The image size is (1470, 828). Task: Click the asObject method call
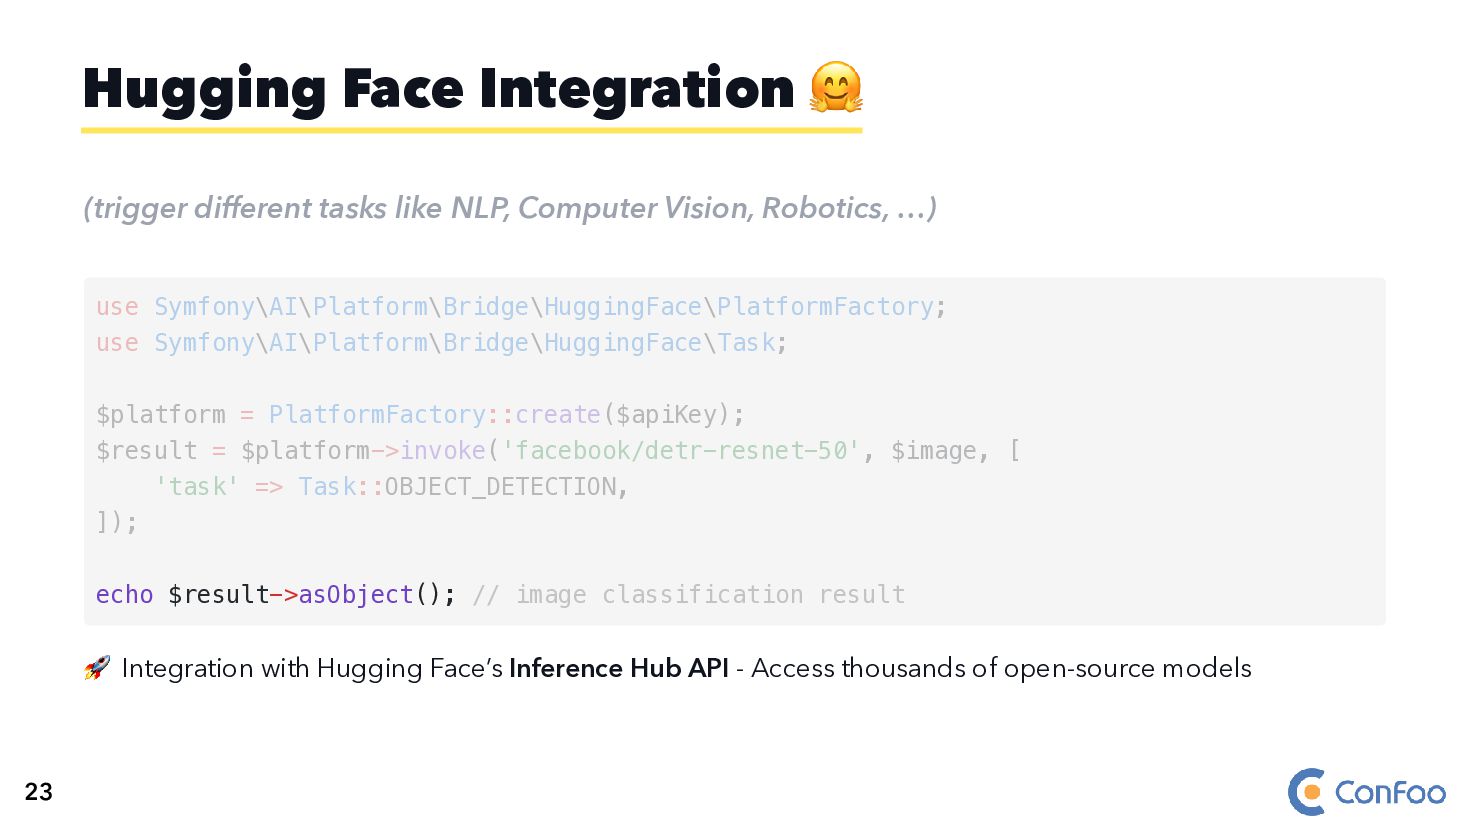coord(355,595)
